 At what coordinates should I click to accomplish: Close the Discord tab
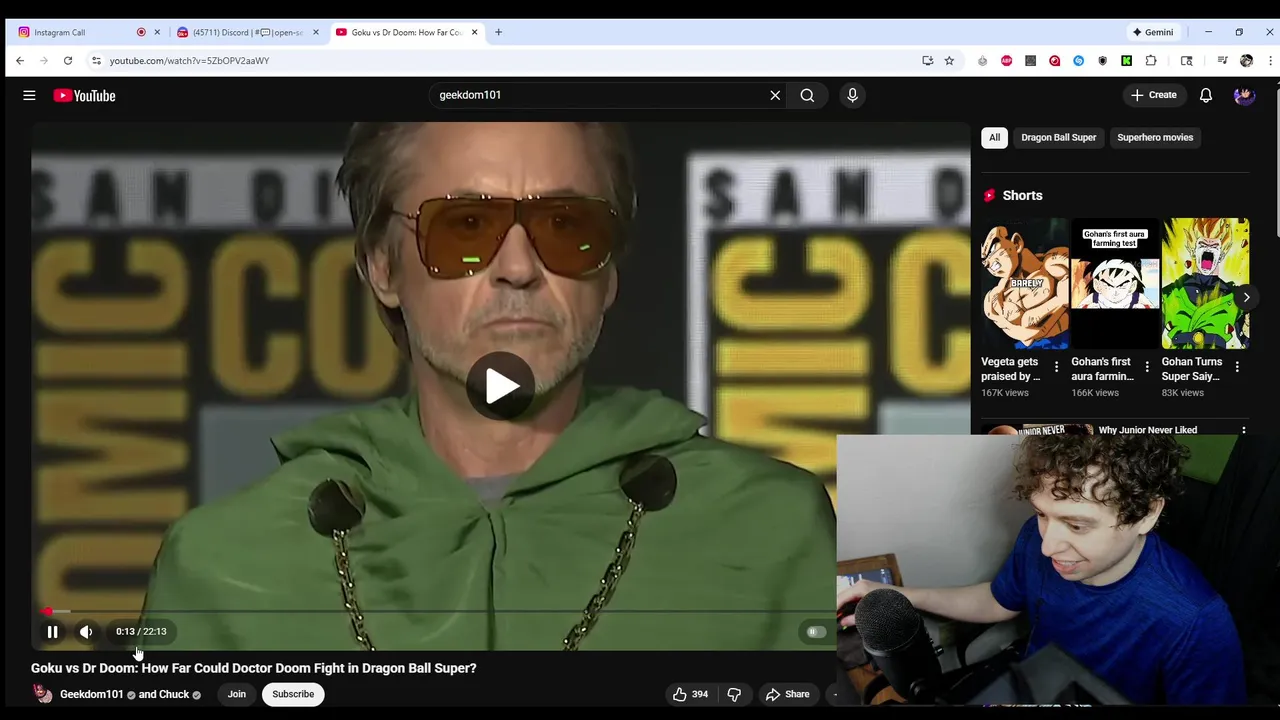[x=316, y=32]
